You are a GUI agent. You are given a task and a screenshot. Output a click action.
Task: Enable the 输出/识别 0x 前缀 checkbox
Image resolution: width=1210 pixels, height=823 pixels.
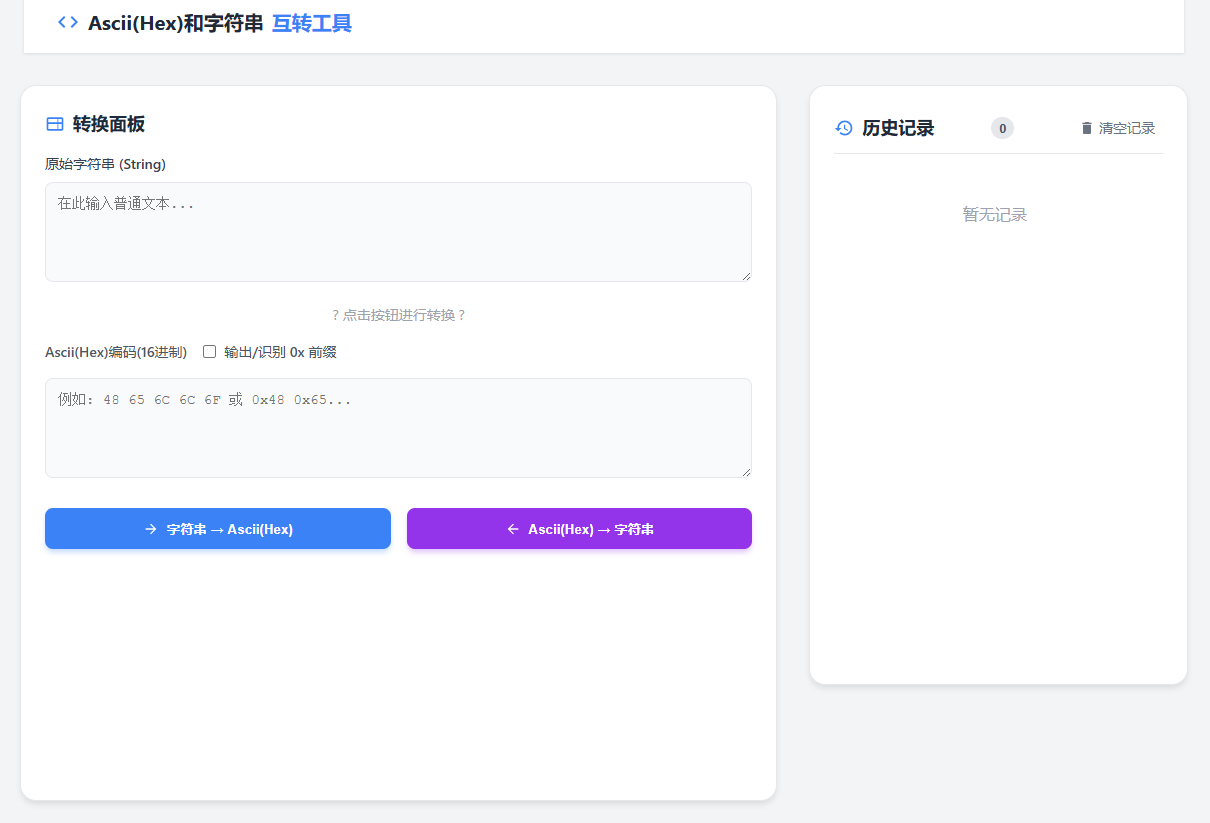tap(210, 352)
